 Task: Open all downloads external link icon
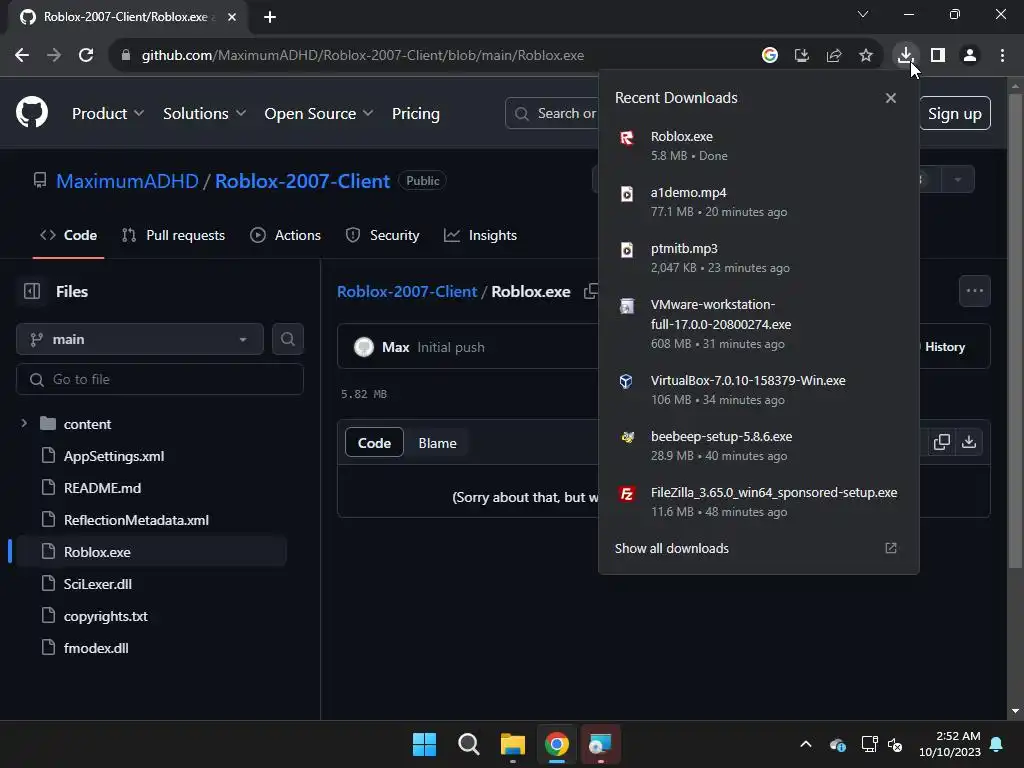click(x=890, y=548)
